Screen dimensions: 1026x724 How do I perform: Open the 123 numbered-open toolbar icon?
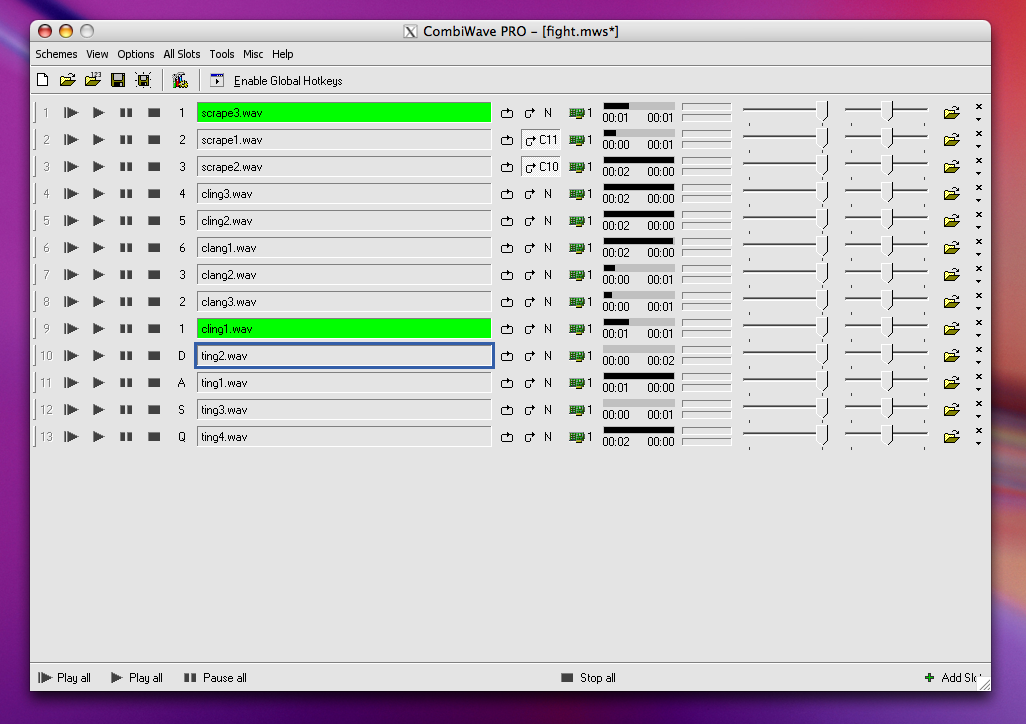point(92,79)
